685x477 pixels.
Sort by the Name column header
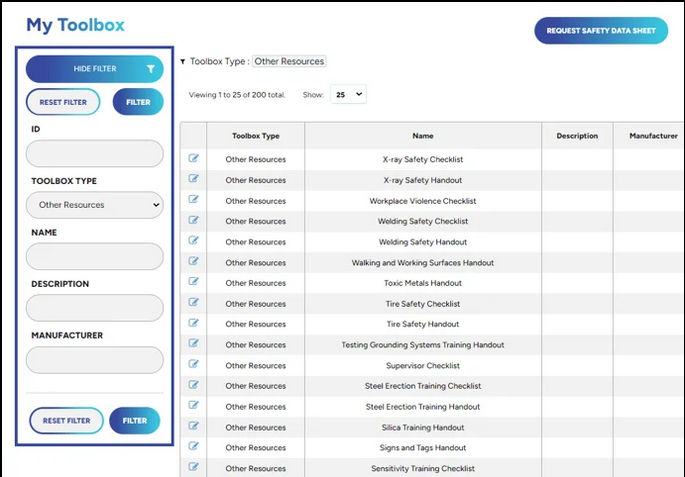(x=423, y=136)
